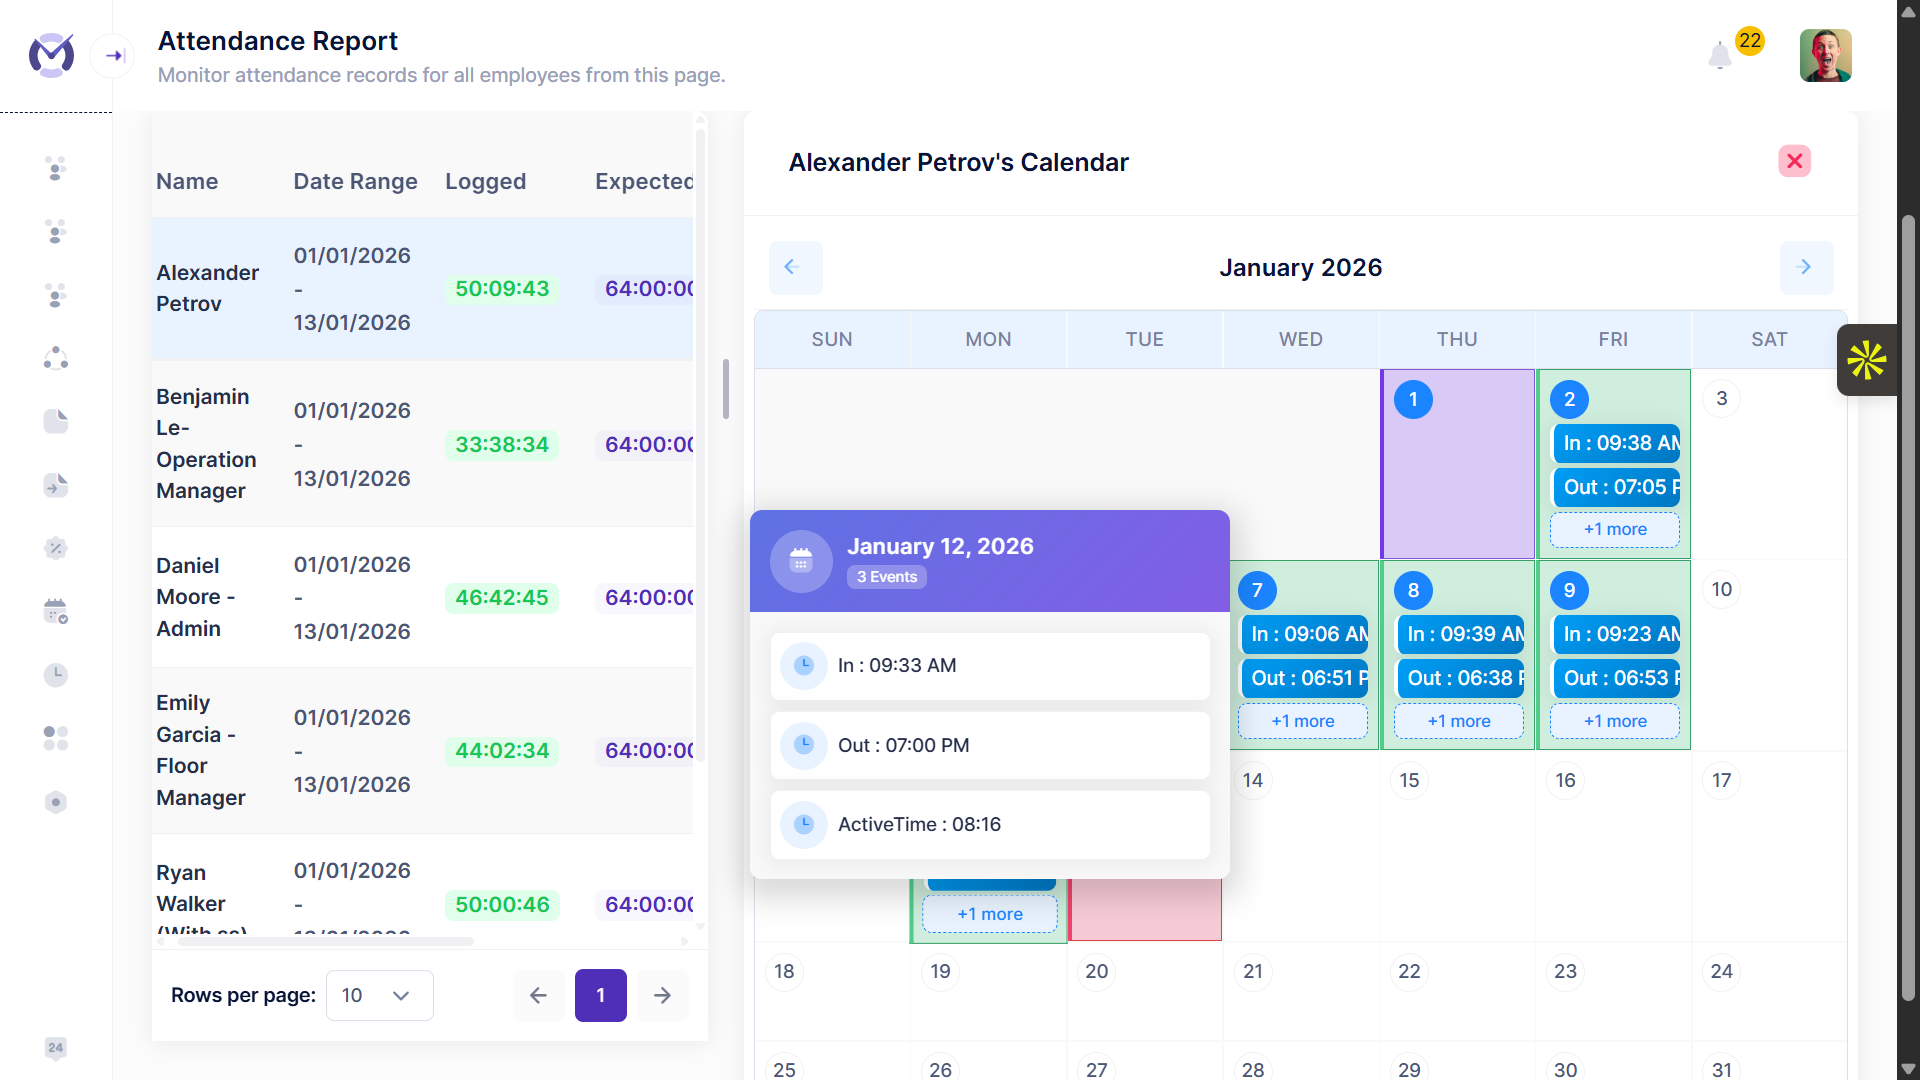Viewport: 1920px width, 1080px height.
Task: Show '+1 more' events on January 9
Action: coord(1614,720)
